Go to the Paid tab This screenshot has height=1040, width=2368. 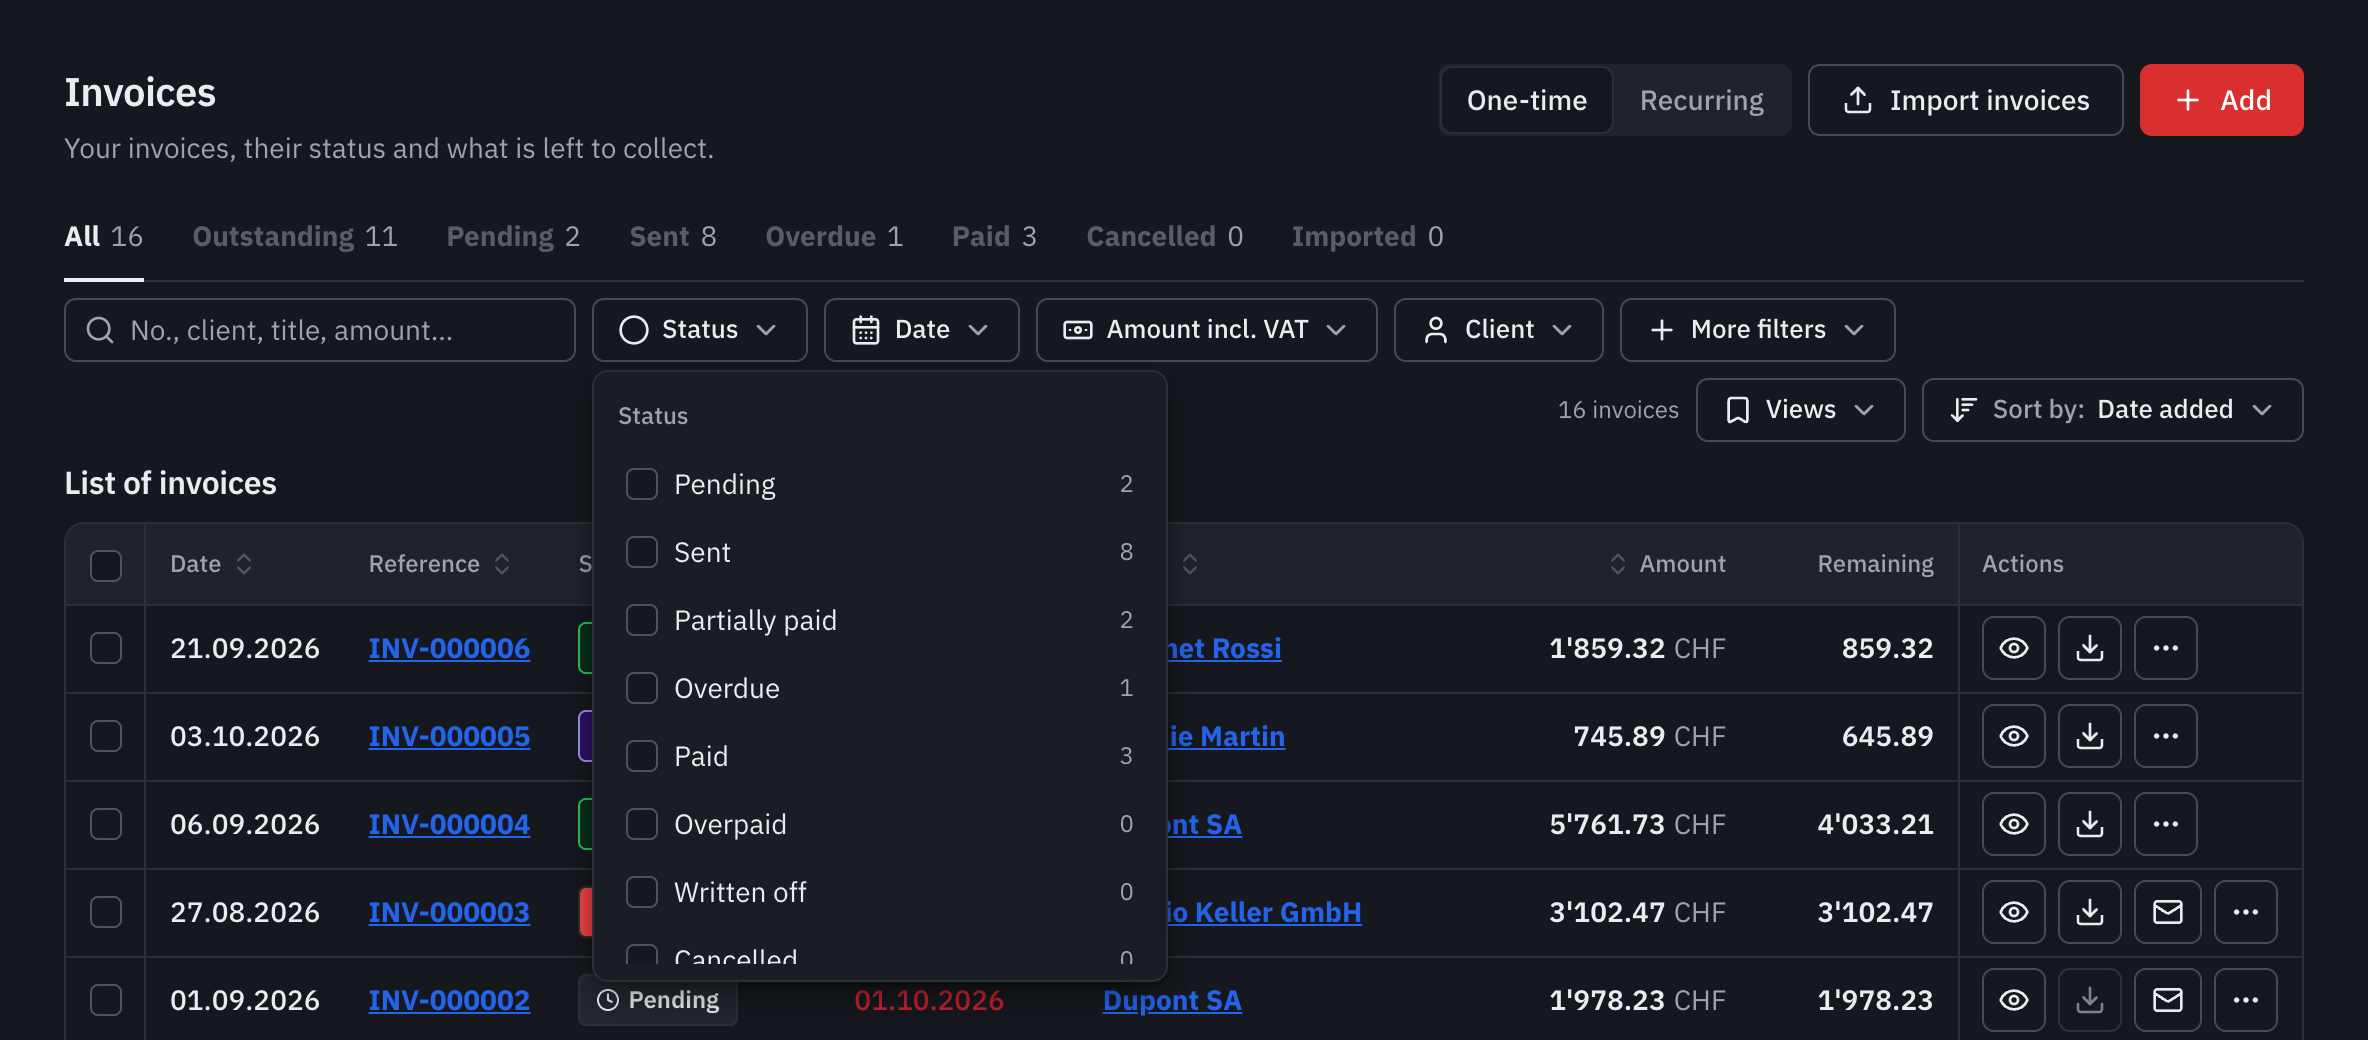tap(994, 237)
